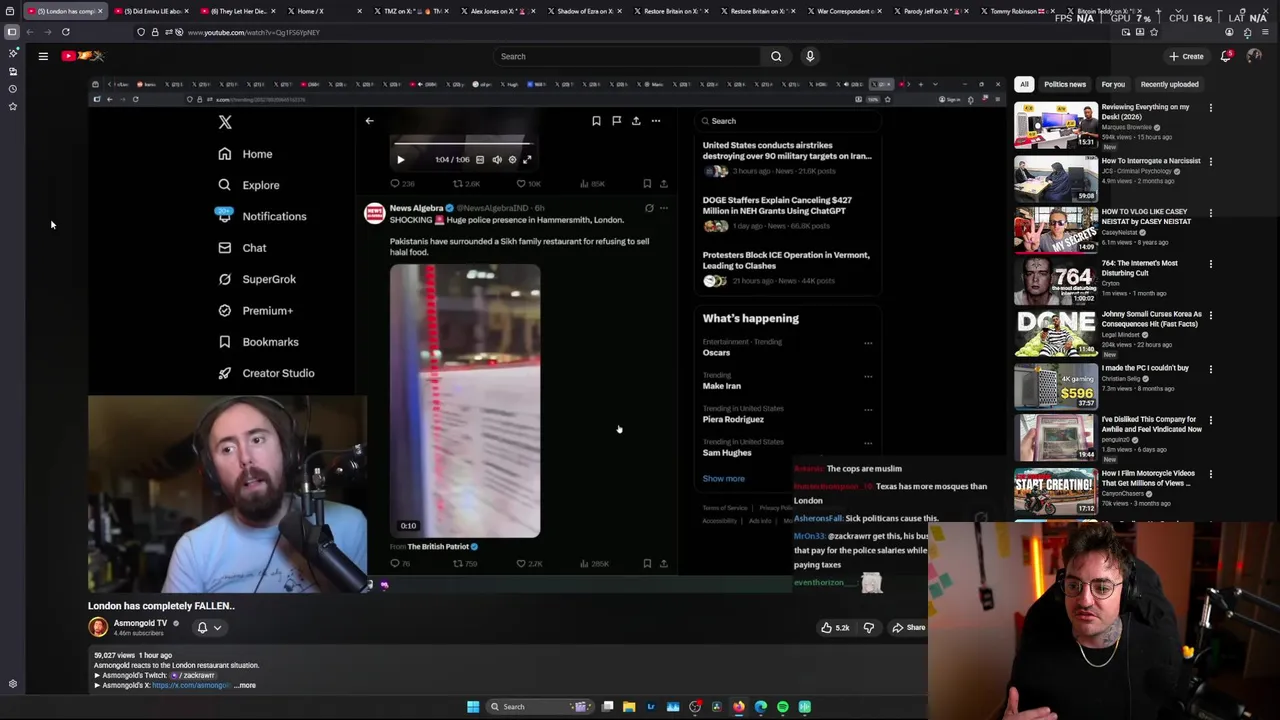Open options menu for 764 Disturbing Cult video
The width and height of the screenshot is (1280, 720).
(1211, 265)
